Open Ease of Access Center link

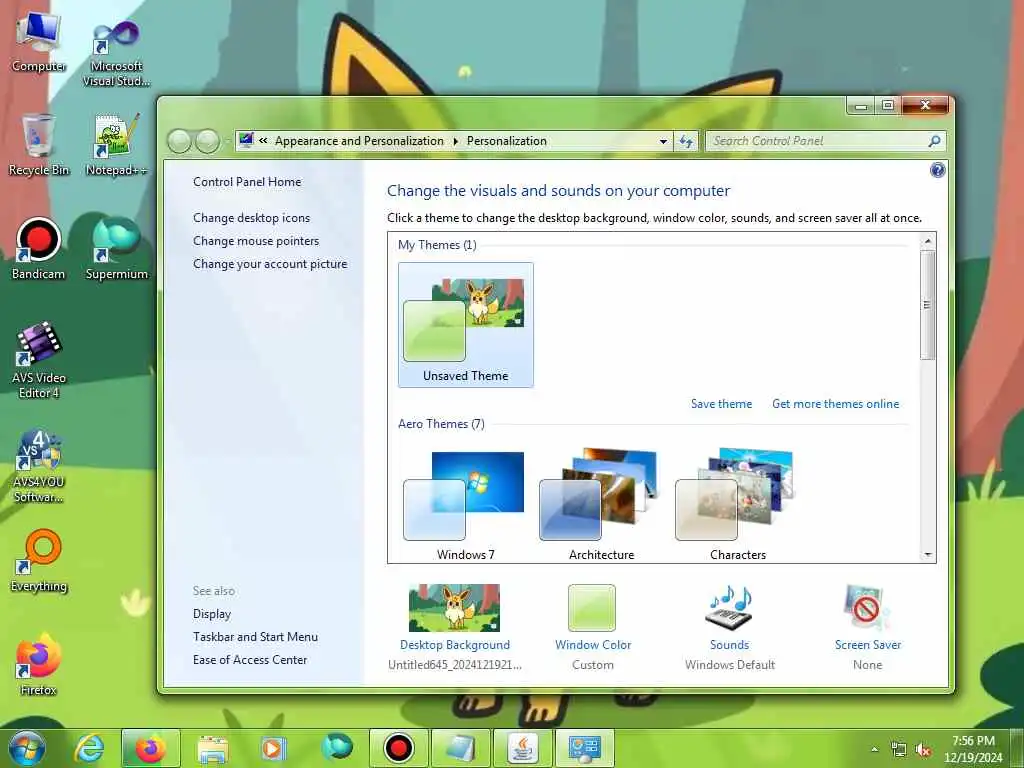point(249,660)
